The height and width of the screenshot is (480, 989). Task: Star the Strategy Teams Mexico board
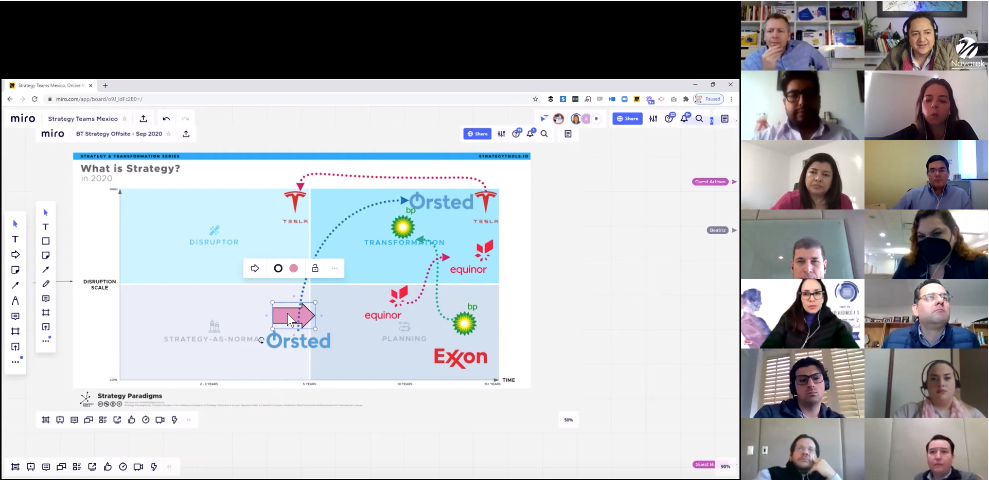point(126,119)
